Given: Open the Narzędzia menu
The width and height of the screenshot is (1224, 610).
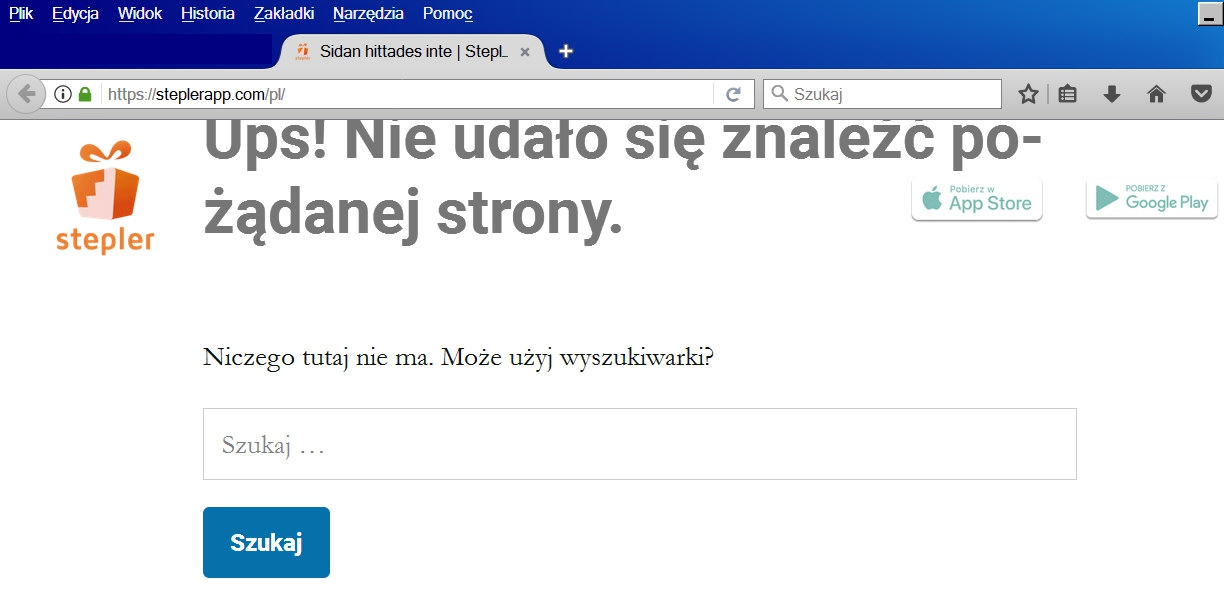Looking at the screenshot, I should [x=368, y=14].
